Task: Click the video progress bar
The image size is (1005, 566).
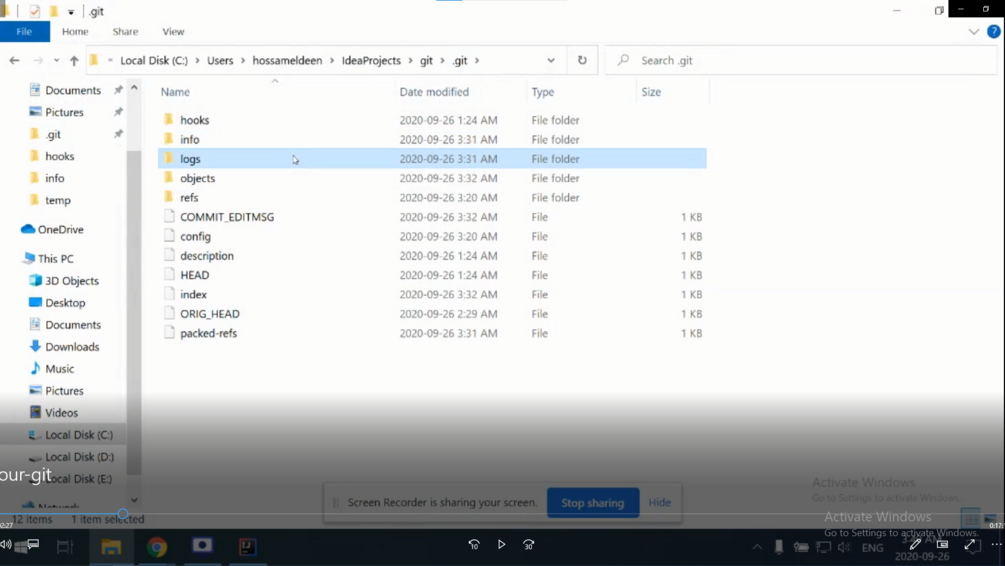Action: (502, 513)
